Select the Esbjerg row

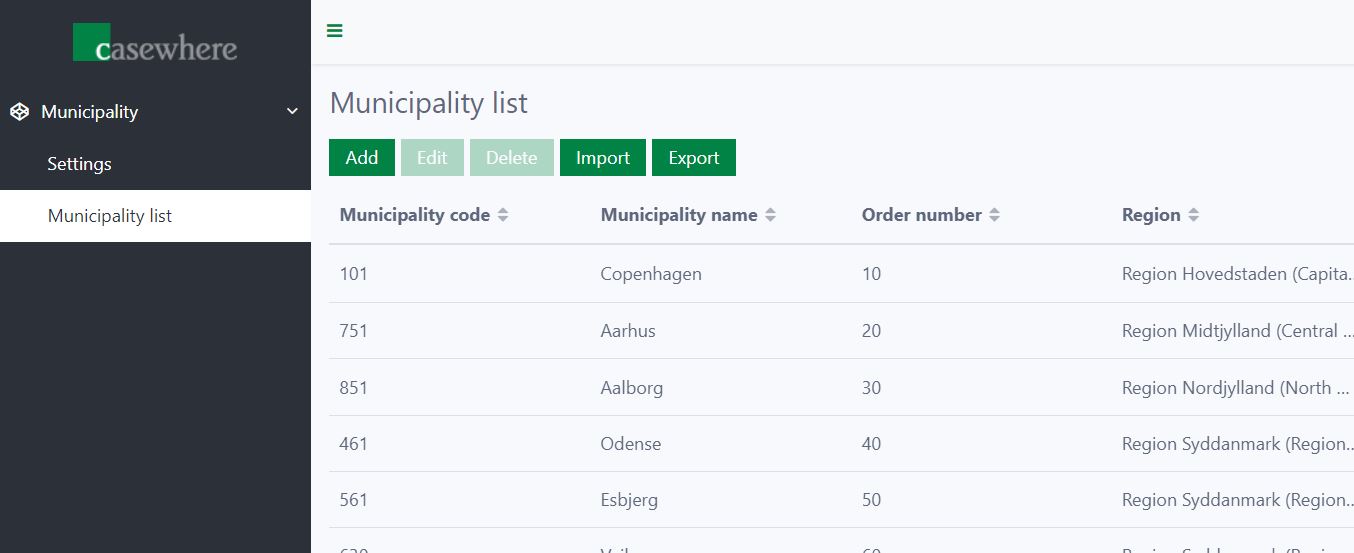point(629,500)
